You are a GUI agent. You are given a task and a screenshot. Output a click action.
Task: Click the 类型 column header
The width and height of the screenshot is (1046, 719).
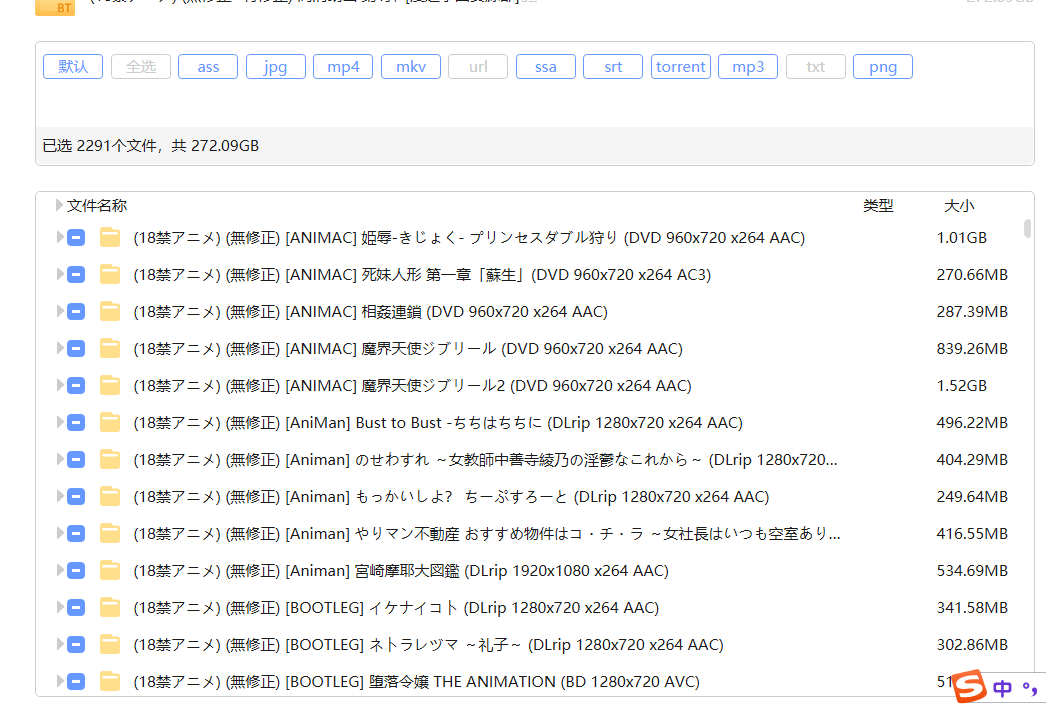878,206
